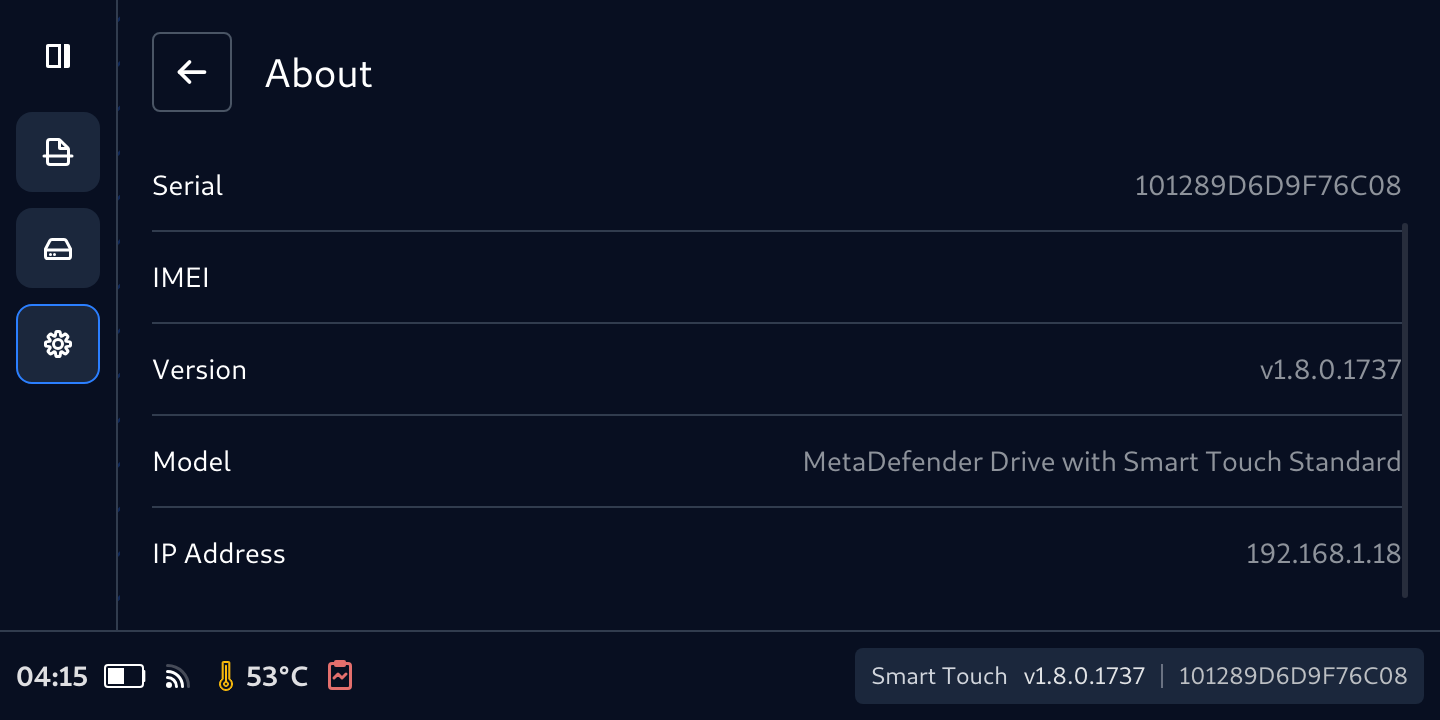Viewport: 1440px width, 720px height.
Task: Click the 04:15 clock display
Action: pyautogui.click(x=52, y=677)
